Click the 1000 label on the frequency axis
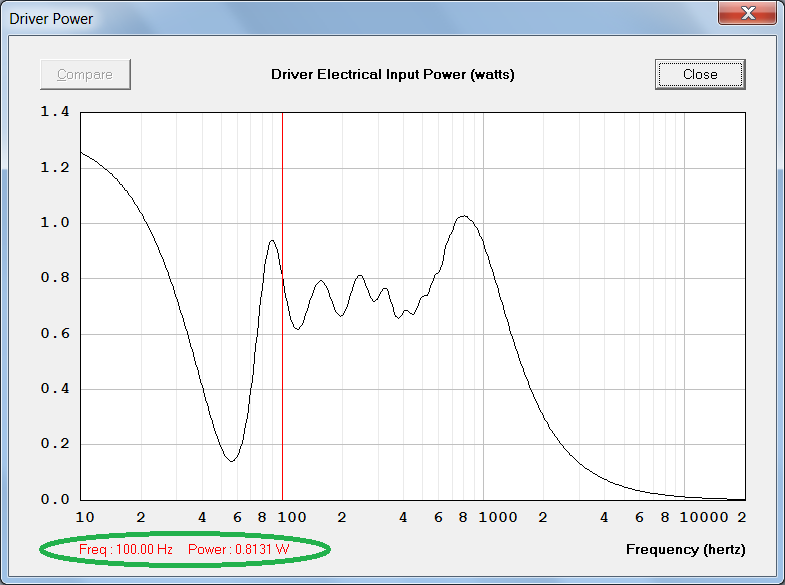Image resolution: width=785 pixels, height=585 pixels. click(x=498, y=517)
